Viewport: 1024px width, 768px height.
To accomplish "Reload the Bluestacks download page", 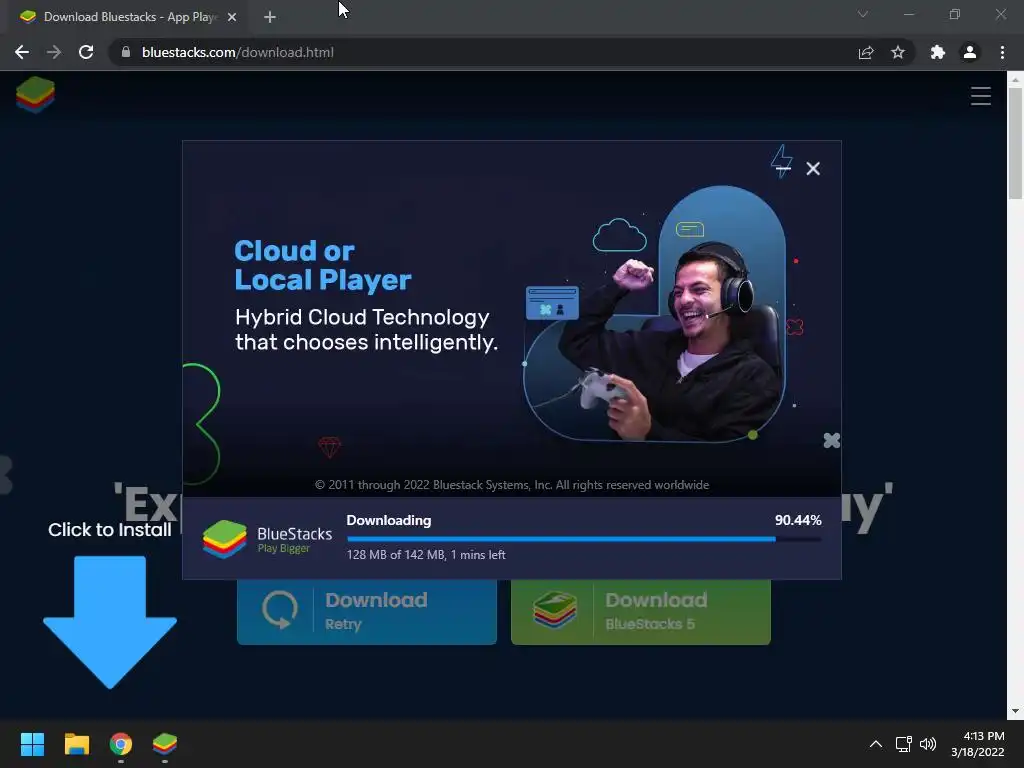I will coord(86,52).
